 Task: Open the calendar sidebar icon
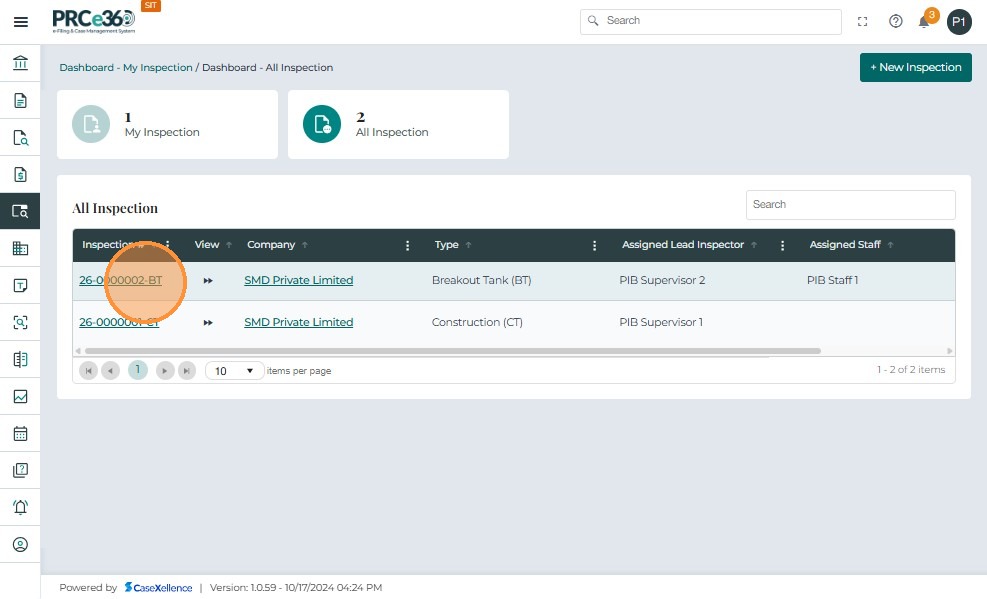tap(20, 434)
